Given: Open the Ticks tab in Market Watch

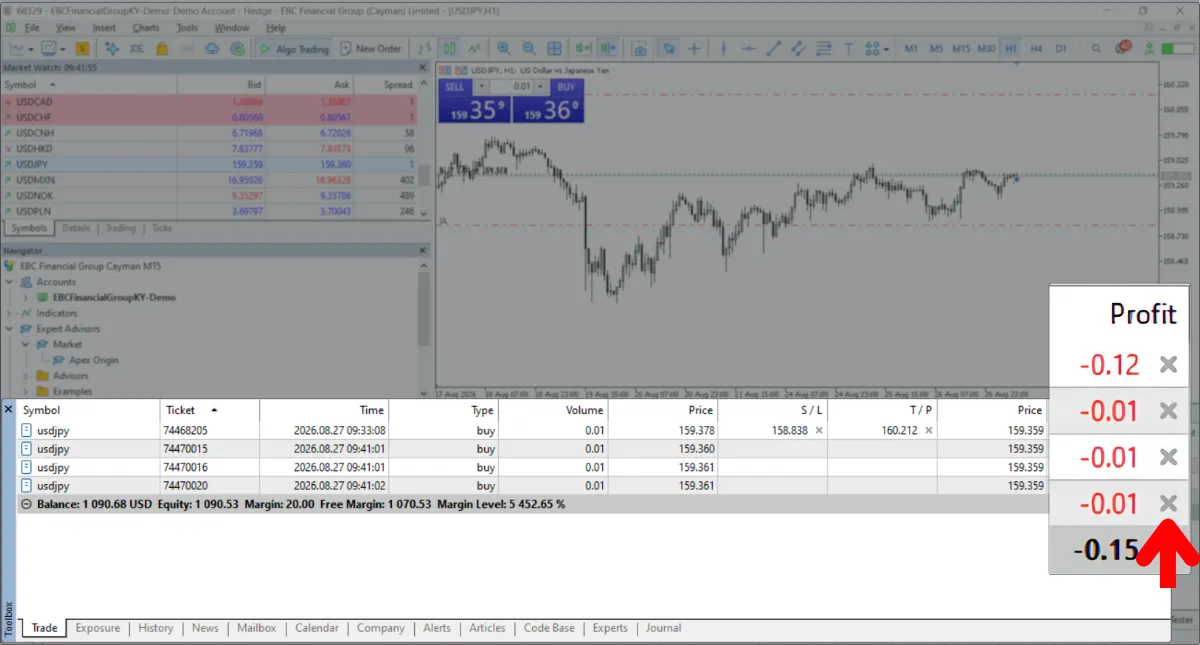Looking at the screenshot, I should (161, 228).
